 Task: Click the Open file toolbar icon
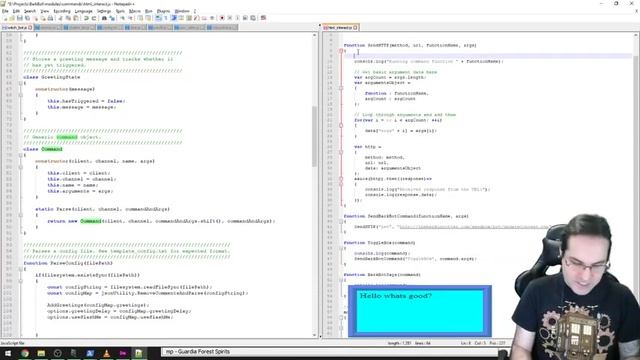click(x=12, y=18)
